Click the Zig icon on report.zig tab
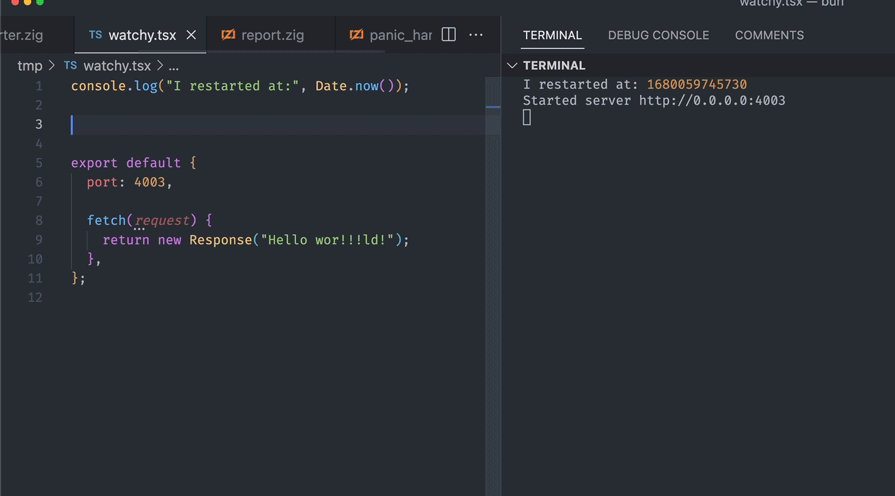895x496 pixels. pos(228,35)
